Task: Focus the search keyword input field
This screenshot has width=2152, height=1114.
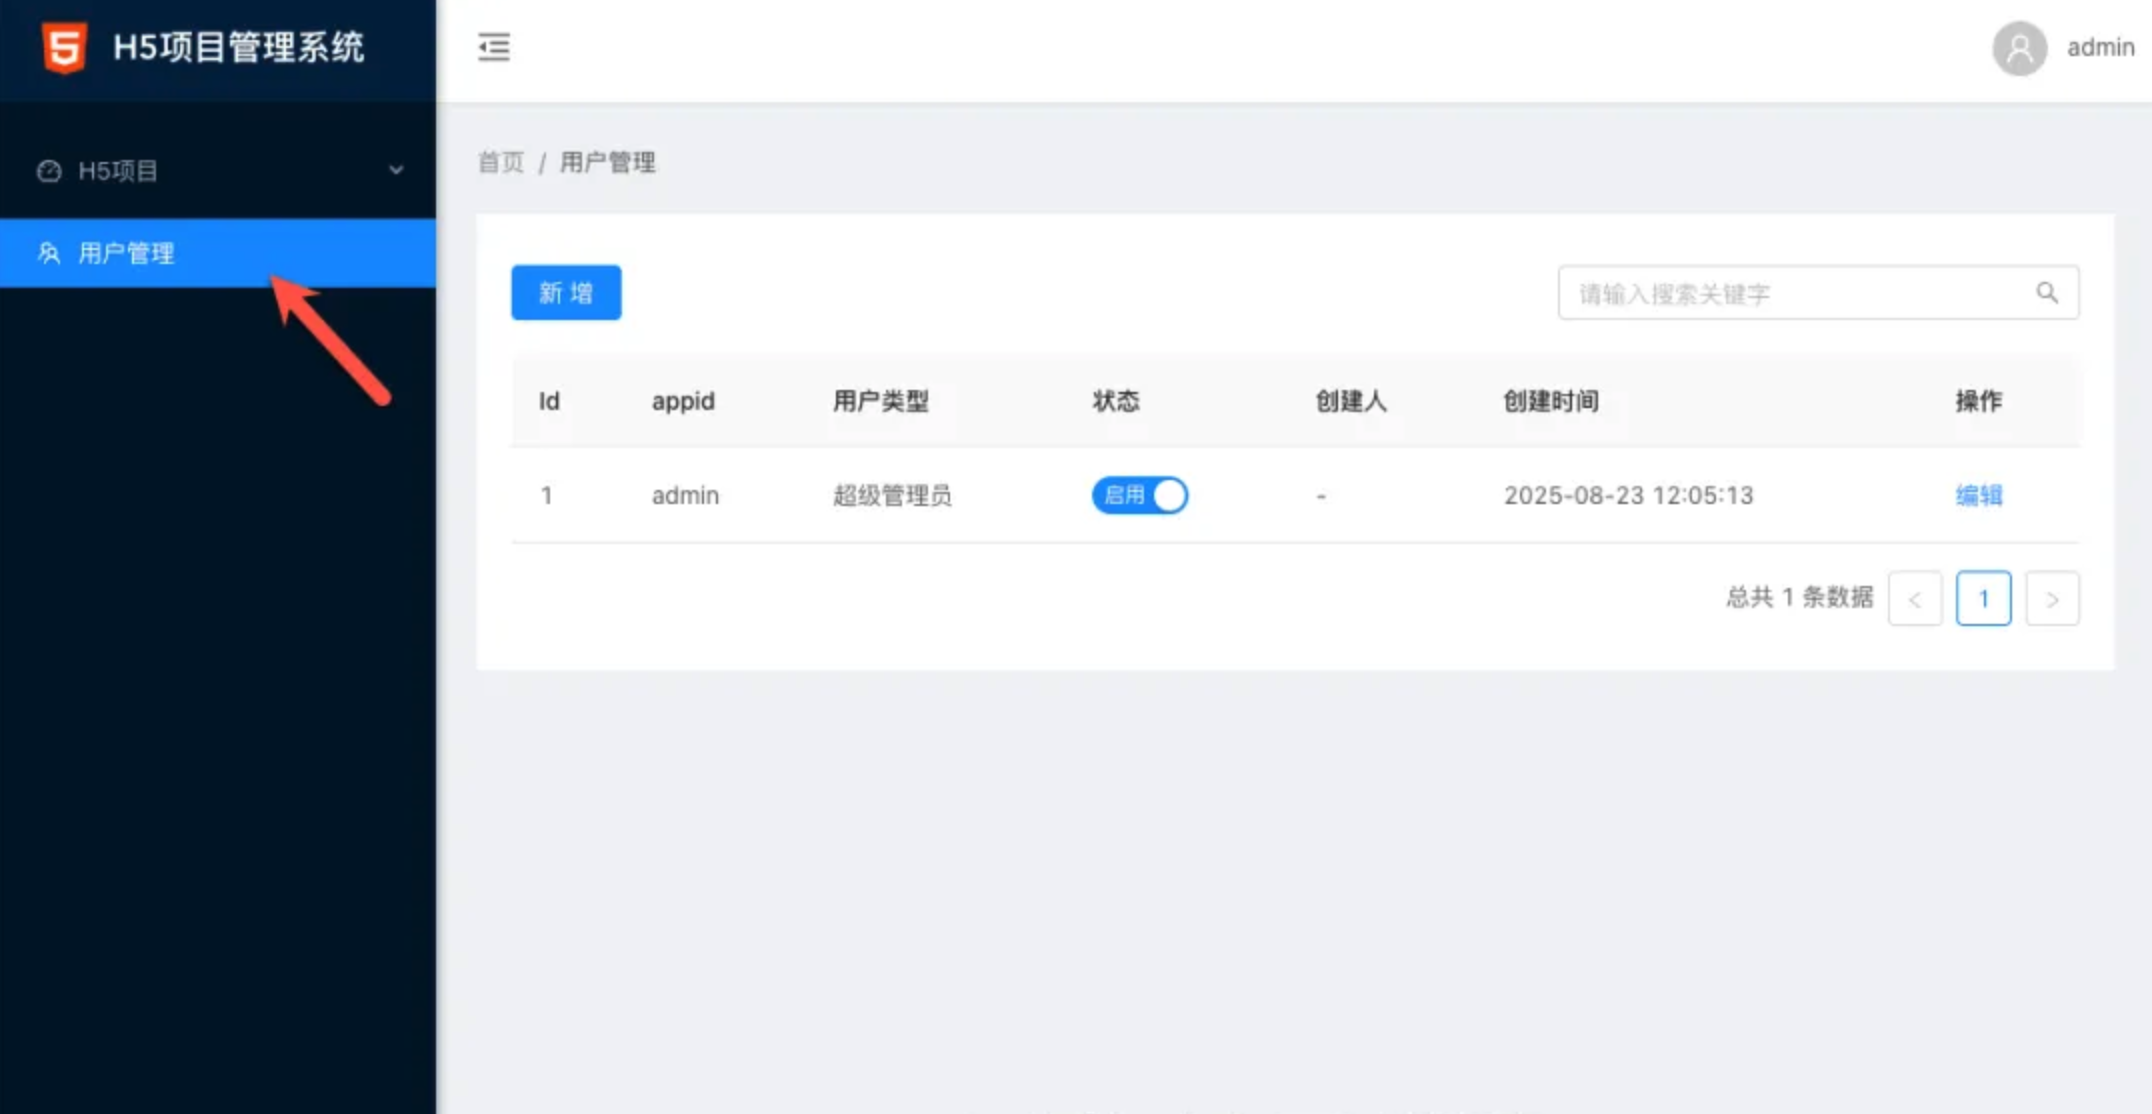Action: pyautogui.click(x=1790, y=293)
